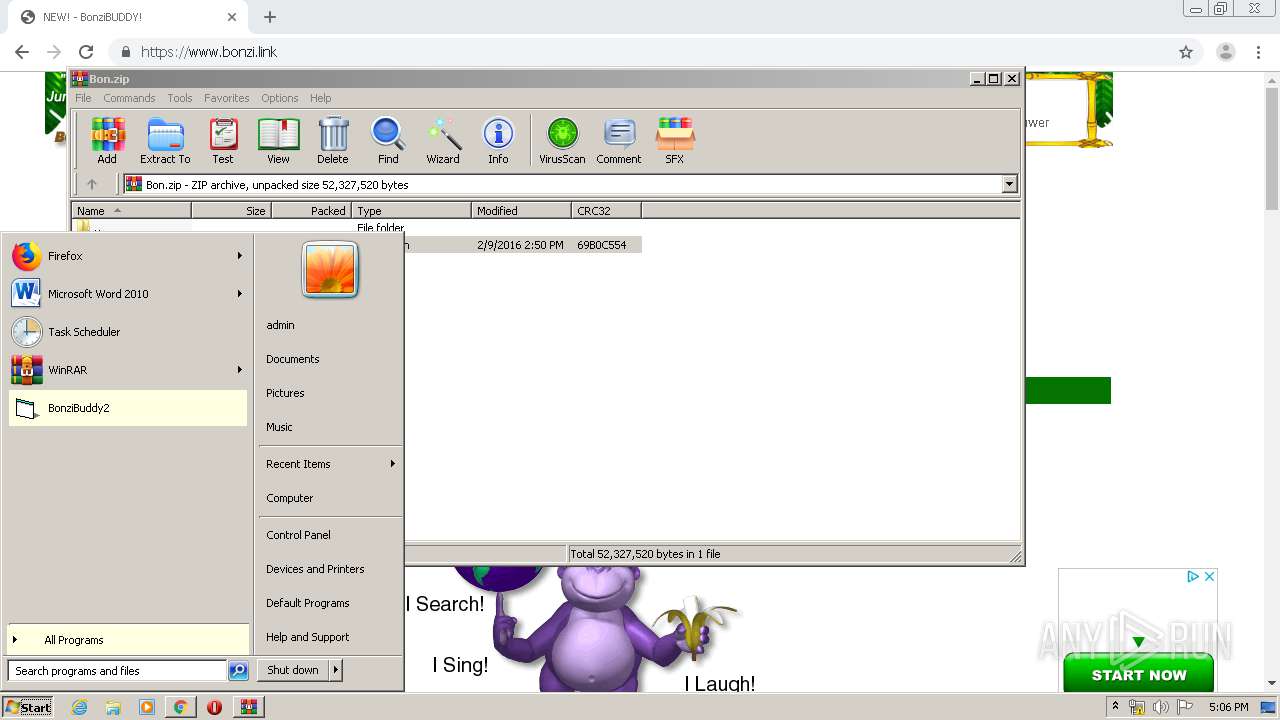Click the volume speaker tray icon
The height and width of the screenshot is (720, 1280).
pos(1160,707)
